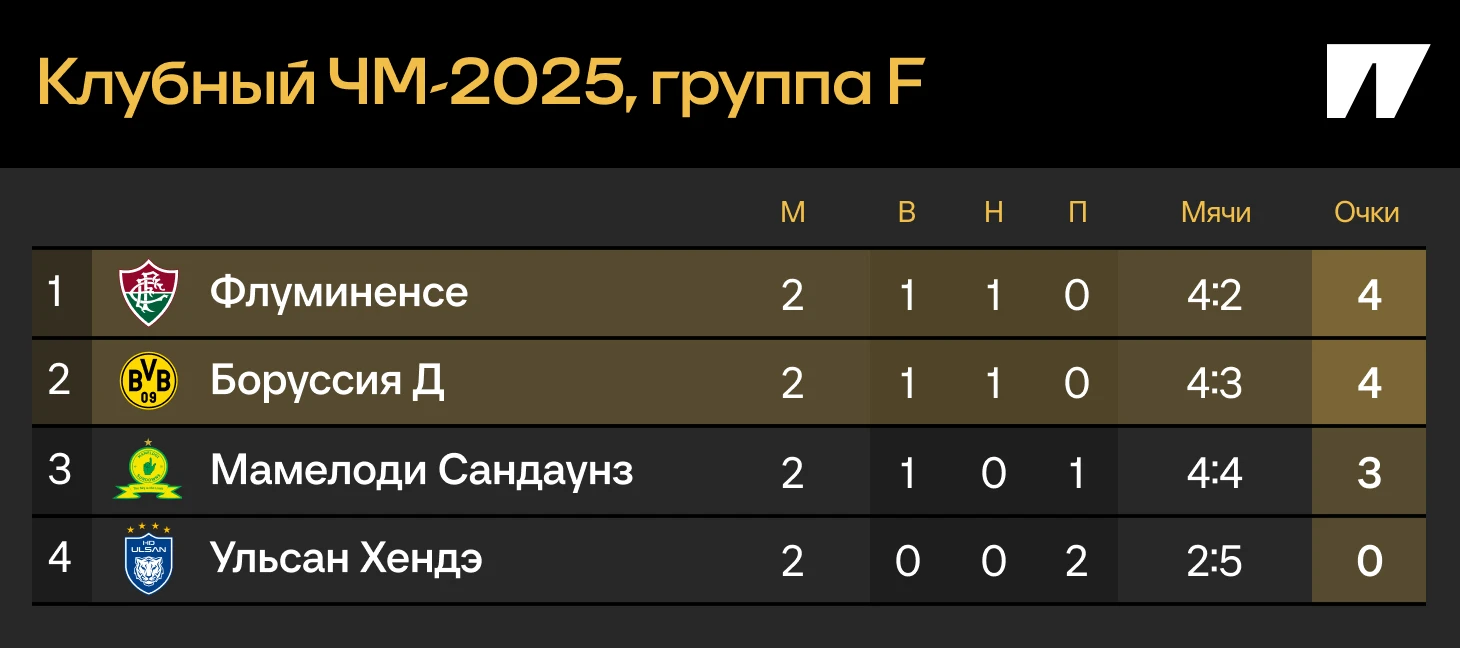Select team name Флуминенсе
Image resolution: width=1460 pixels, height=648 pixels.
click(x=339, y=293)
